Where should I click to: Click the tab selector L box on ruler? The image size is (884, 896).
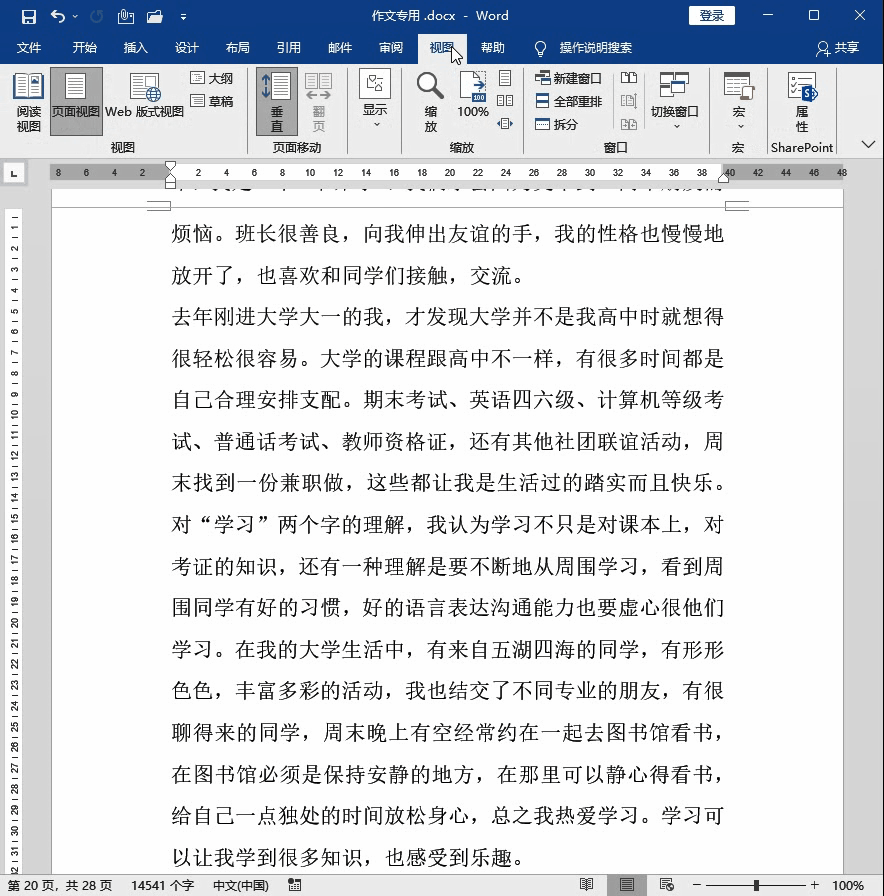[14, 173]
